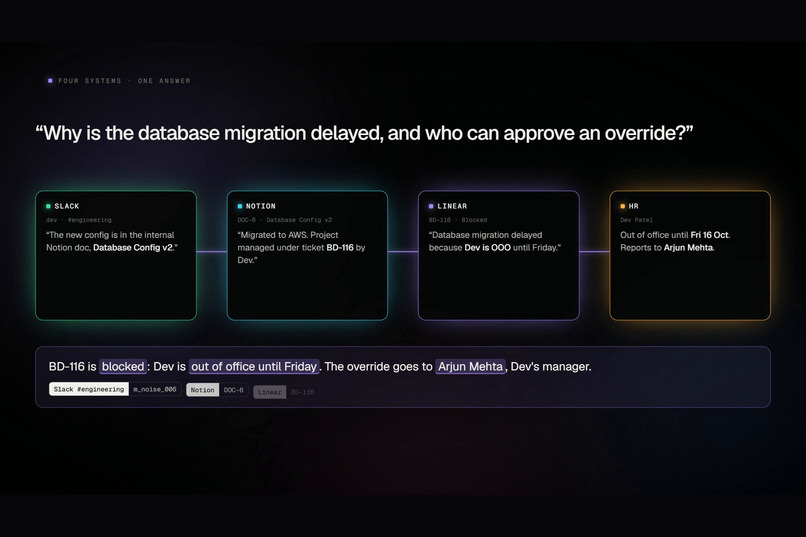Click the dimmed BD-116 citation label
Image resolution: width=806 pixels, height=537 pixels.
click(302, 392)
